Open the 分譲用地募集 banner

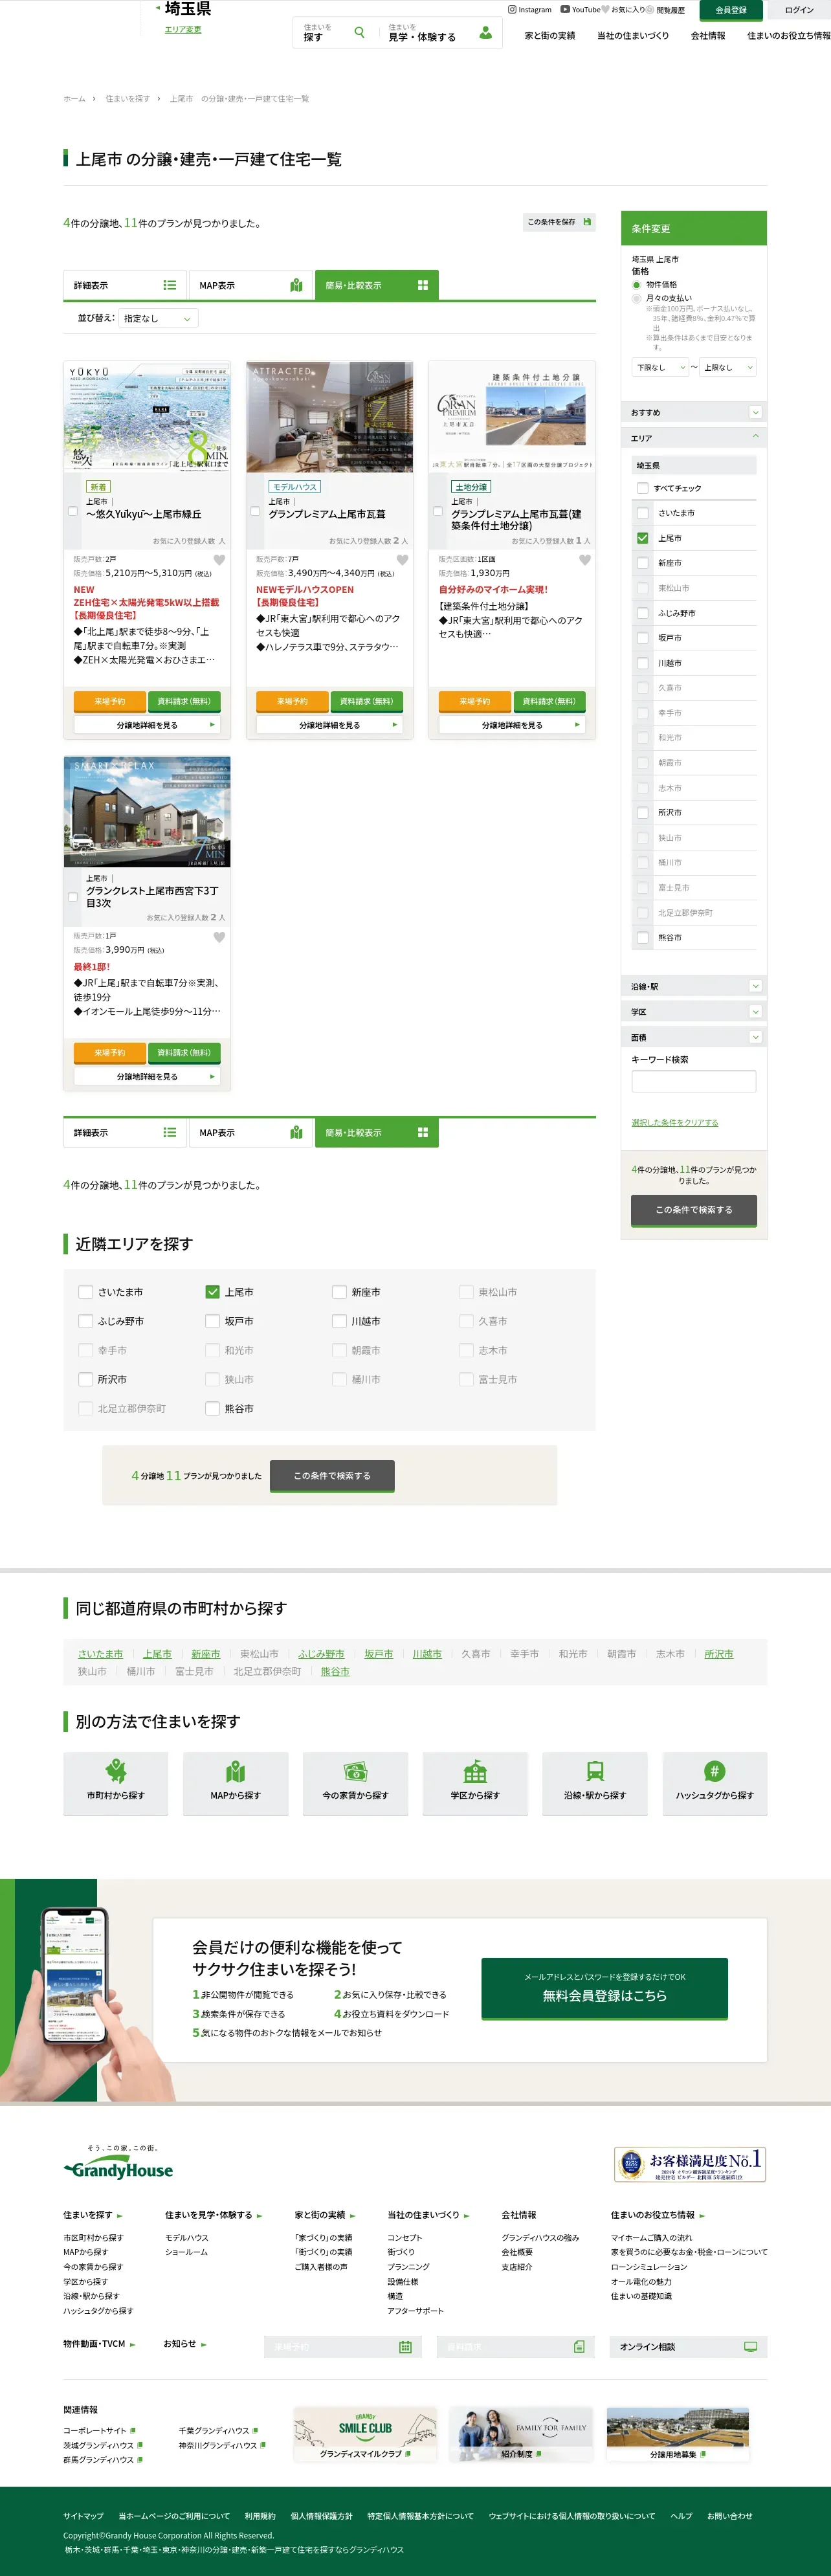pos(678,2434)
